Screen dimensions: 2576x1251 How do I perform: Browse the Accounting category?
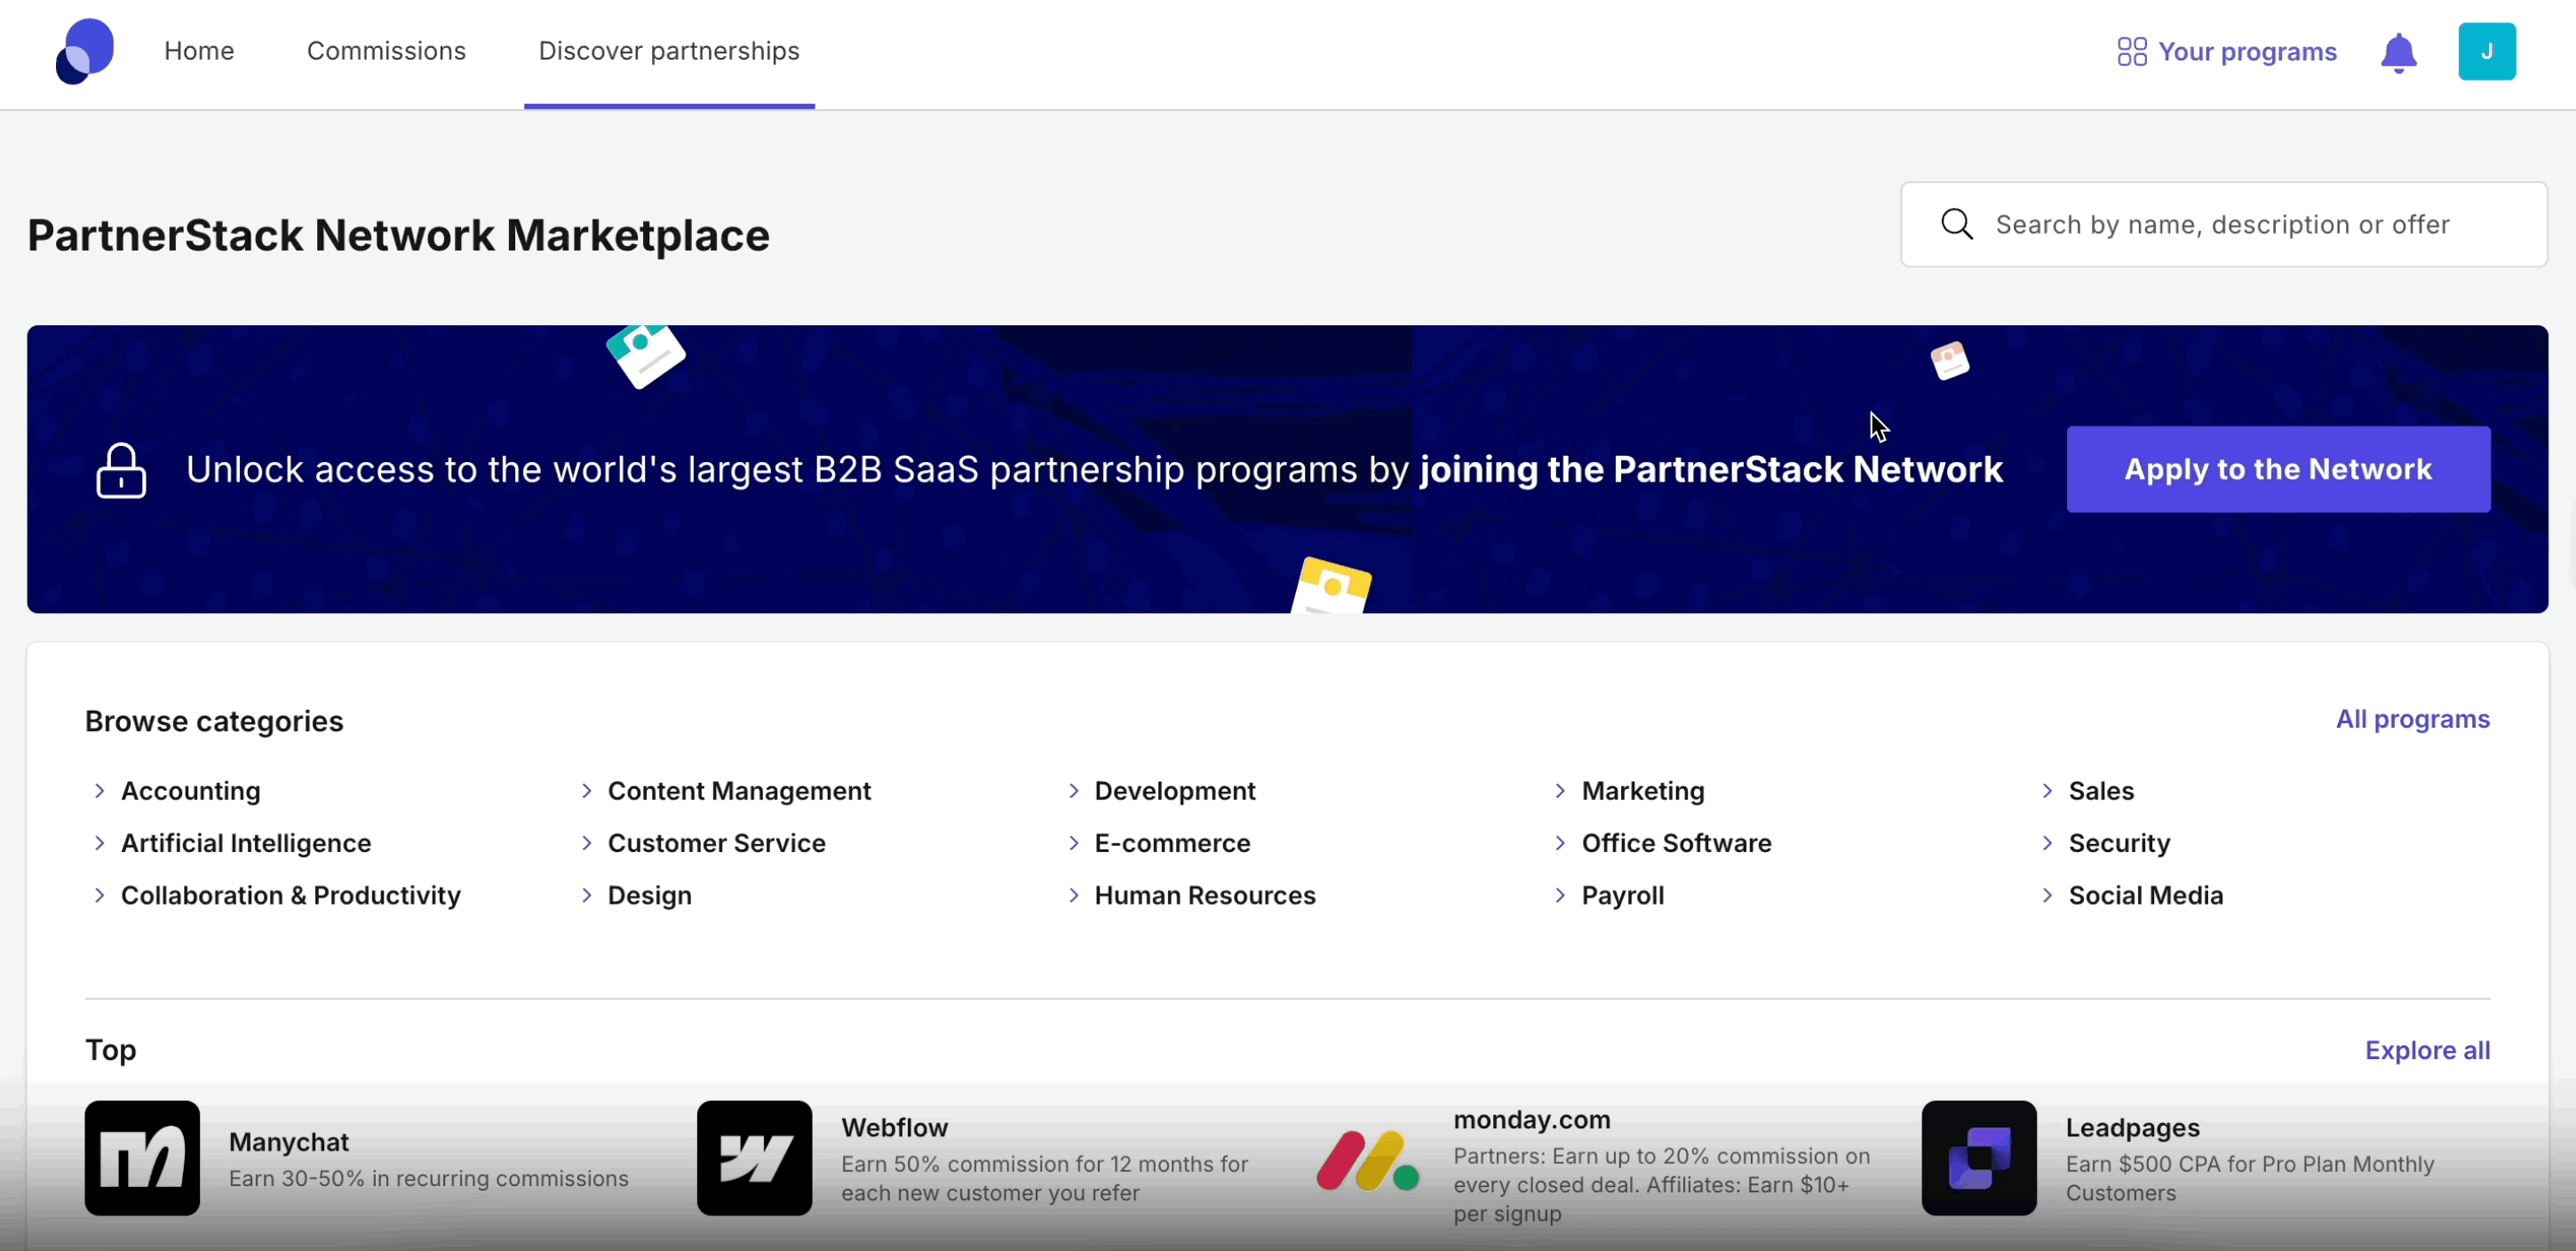coord(190,791)
